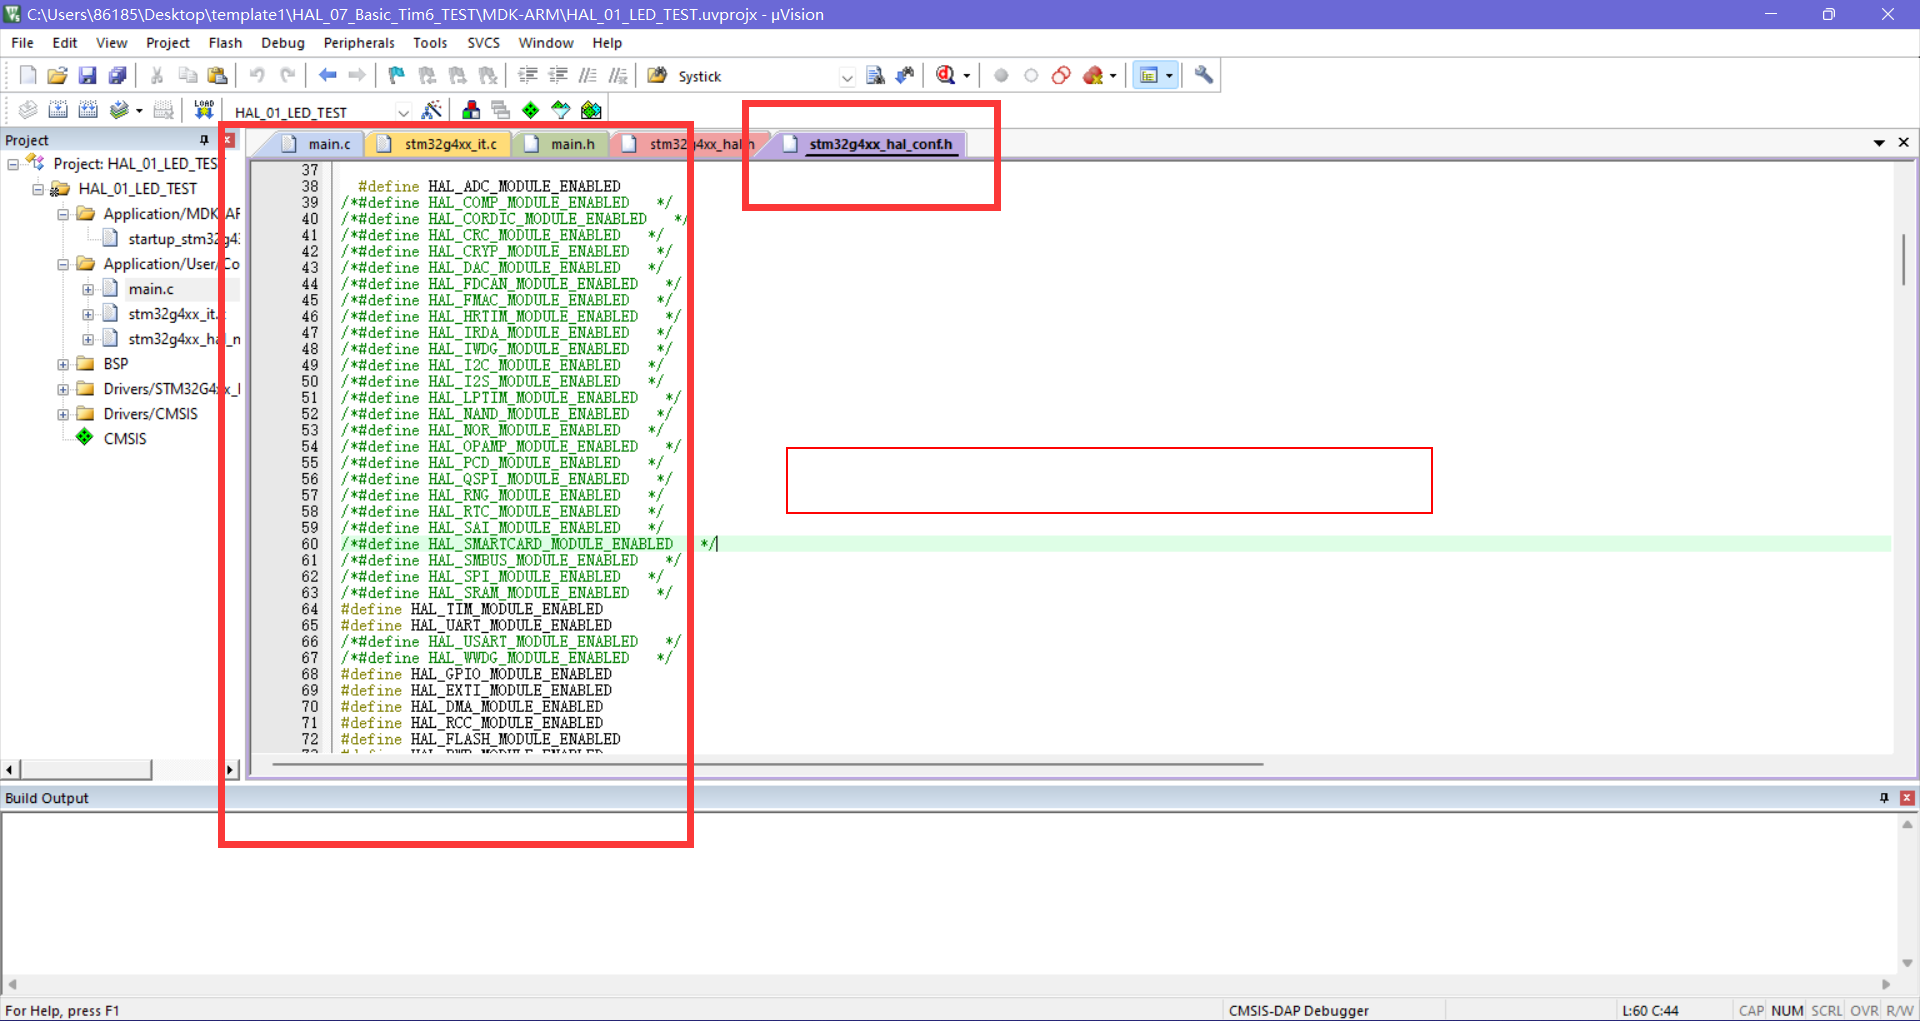This screenshot has height=1021, width=1920.
Task: Collapse the HAL_01_LED_TEST target node
Action: point(38,189)
